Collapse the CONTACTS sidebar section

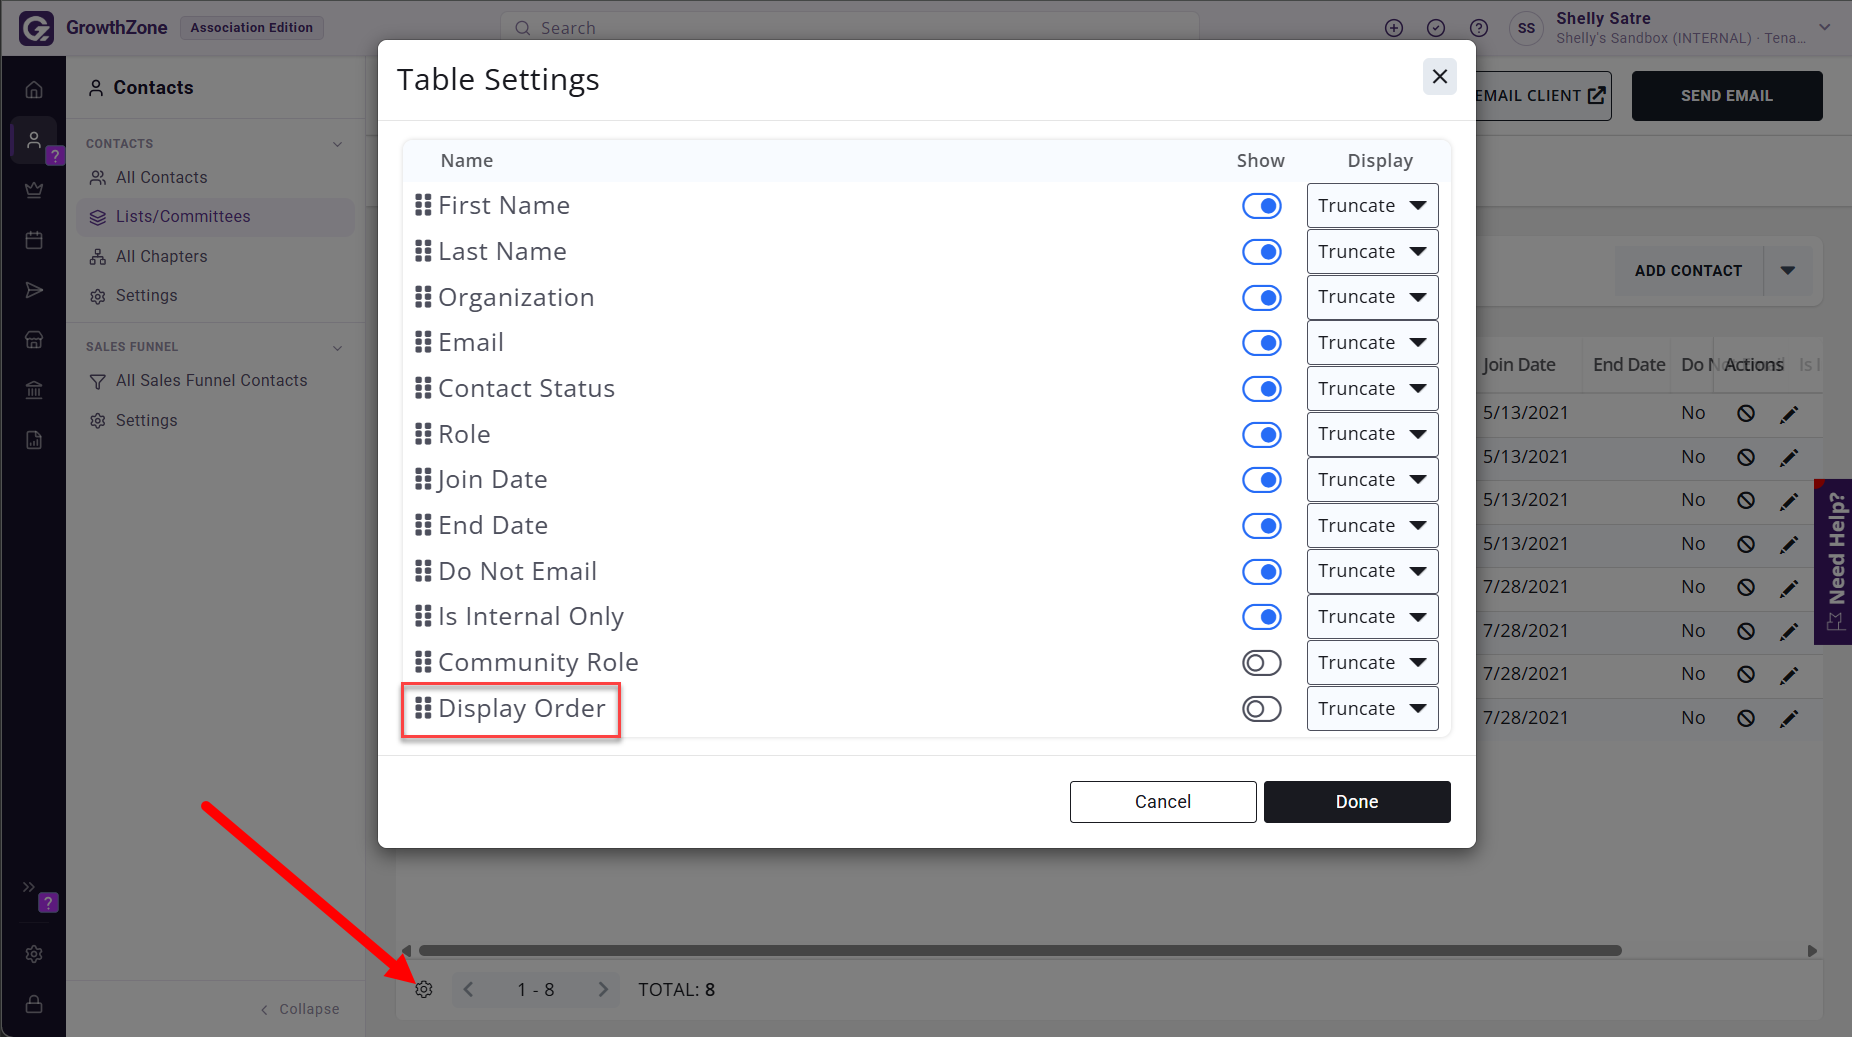tap(337, 144)
